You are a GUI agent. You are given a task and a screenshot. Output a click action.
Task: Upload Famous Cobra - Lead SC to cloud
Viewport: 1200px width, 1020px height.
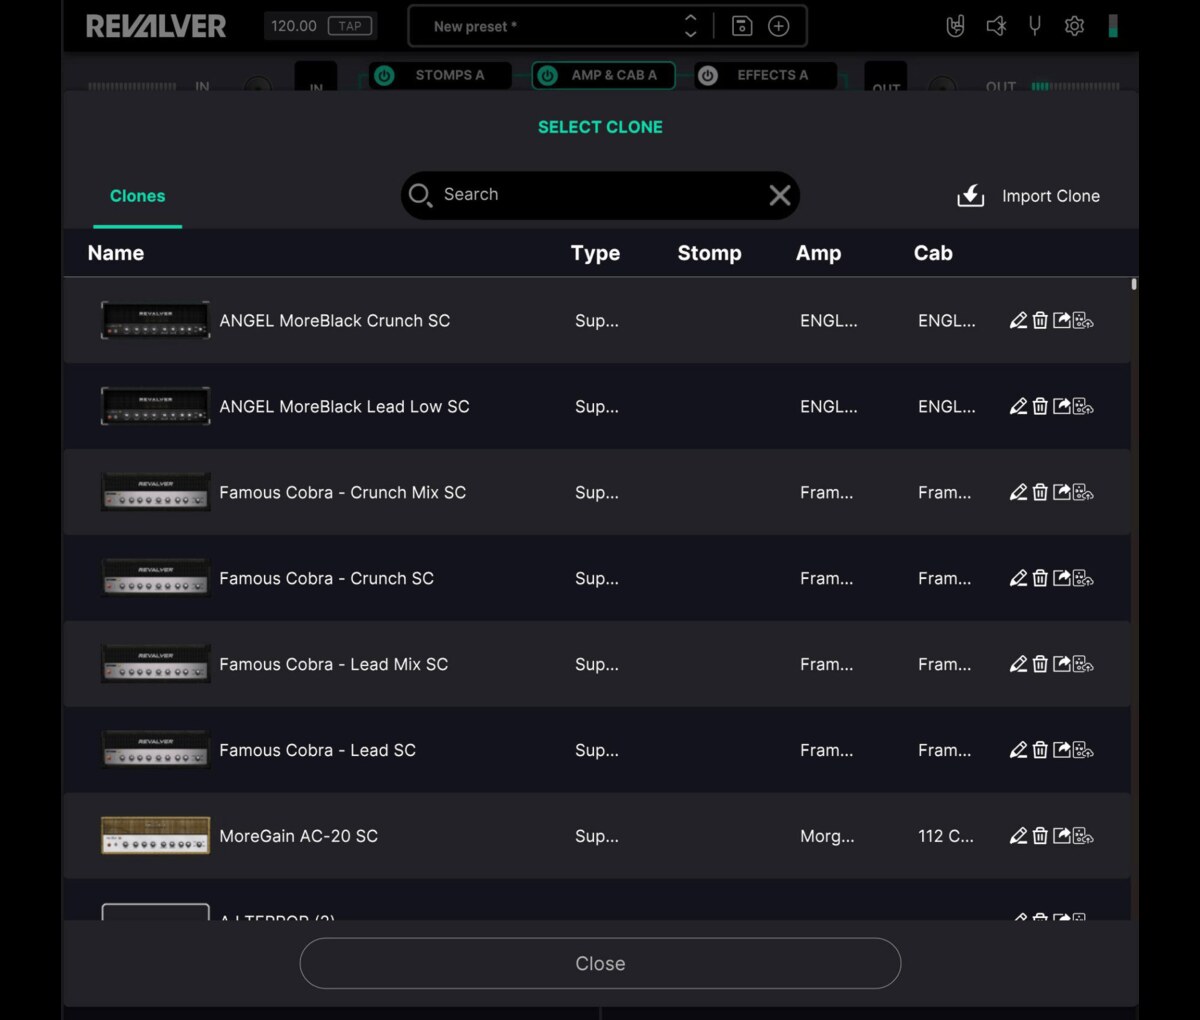click(x=1084, y=751)
